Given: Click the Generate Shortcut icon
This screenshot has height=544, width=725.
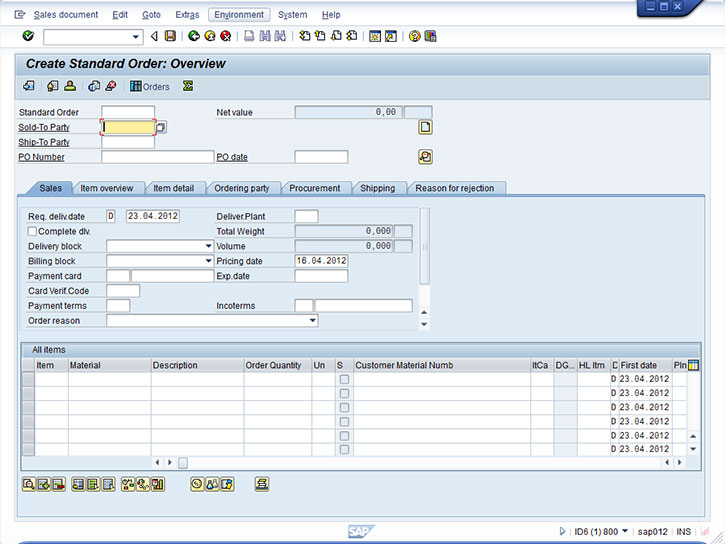Looking at the screenshot, I should (391, 36).
